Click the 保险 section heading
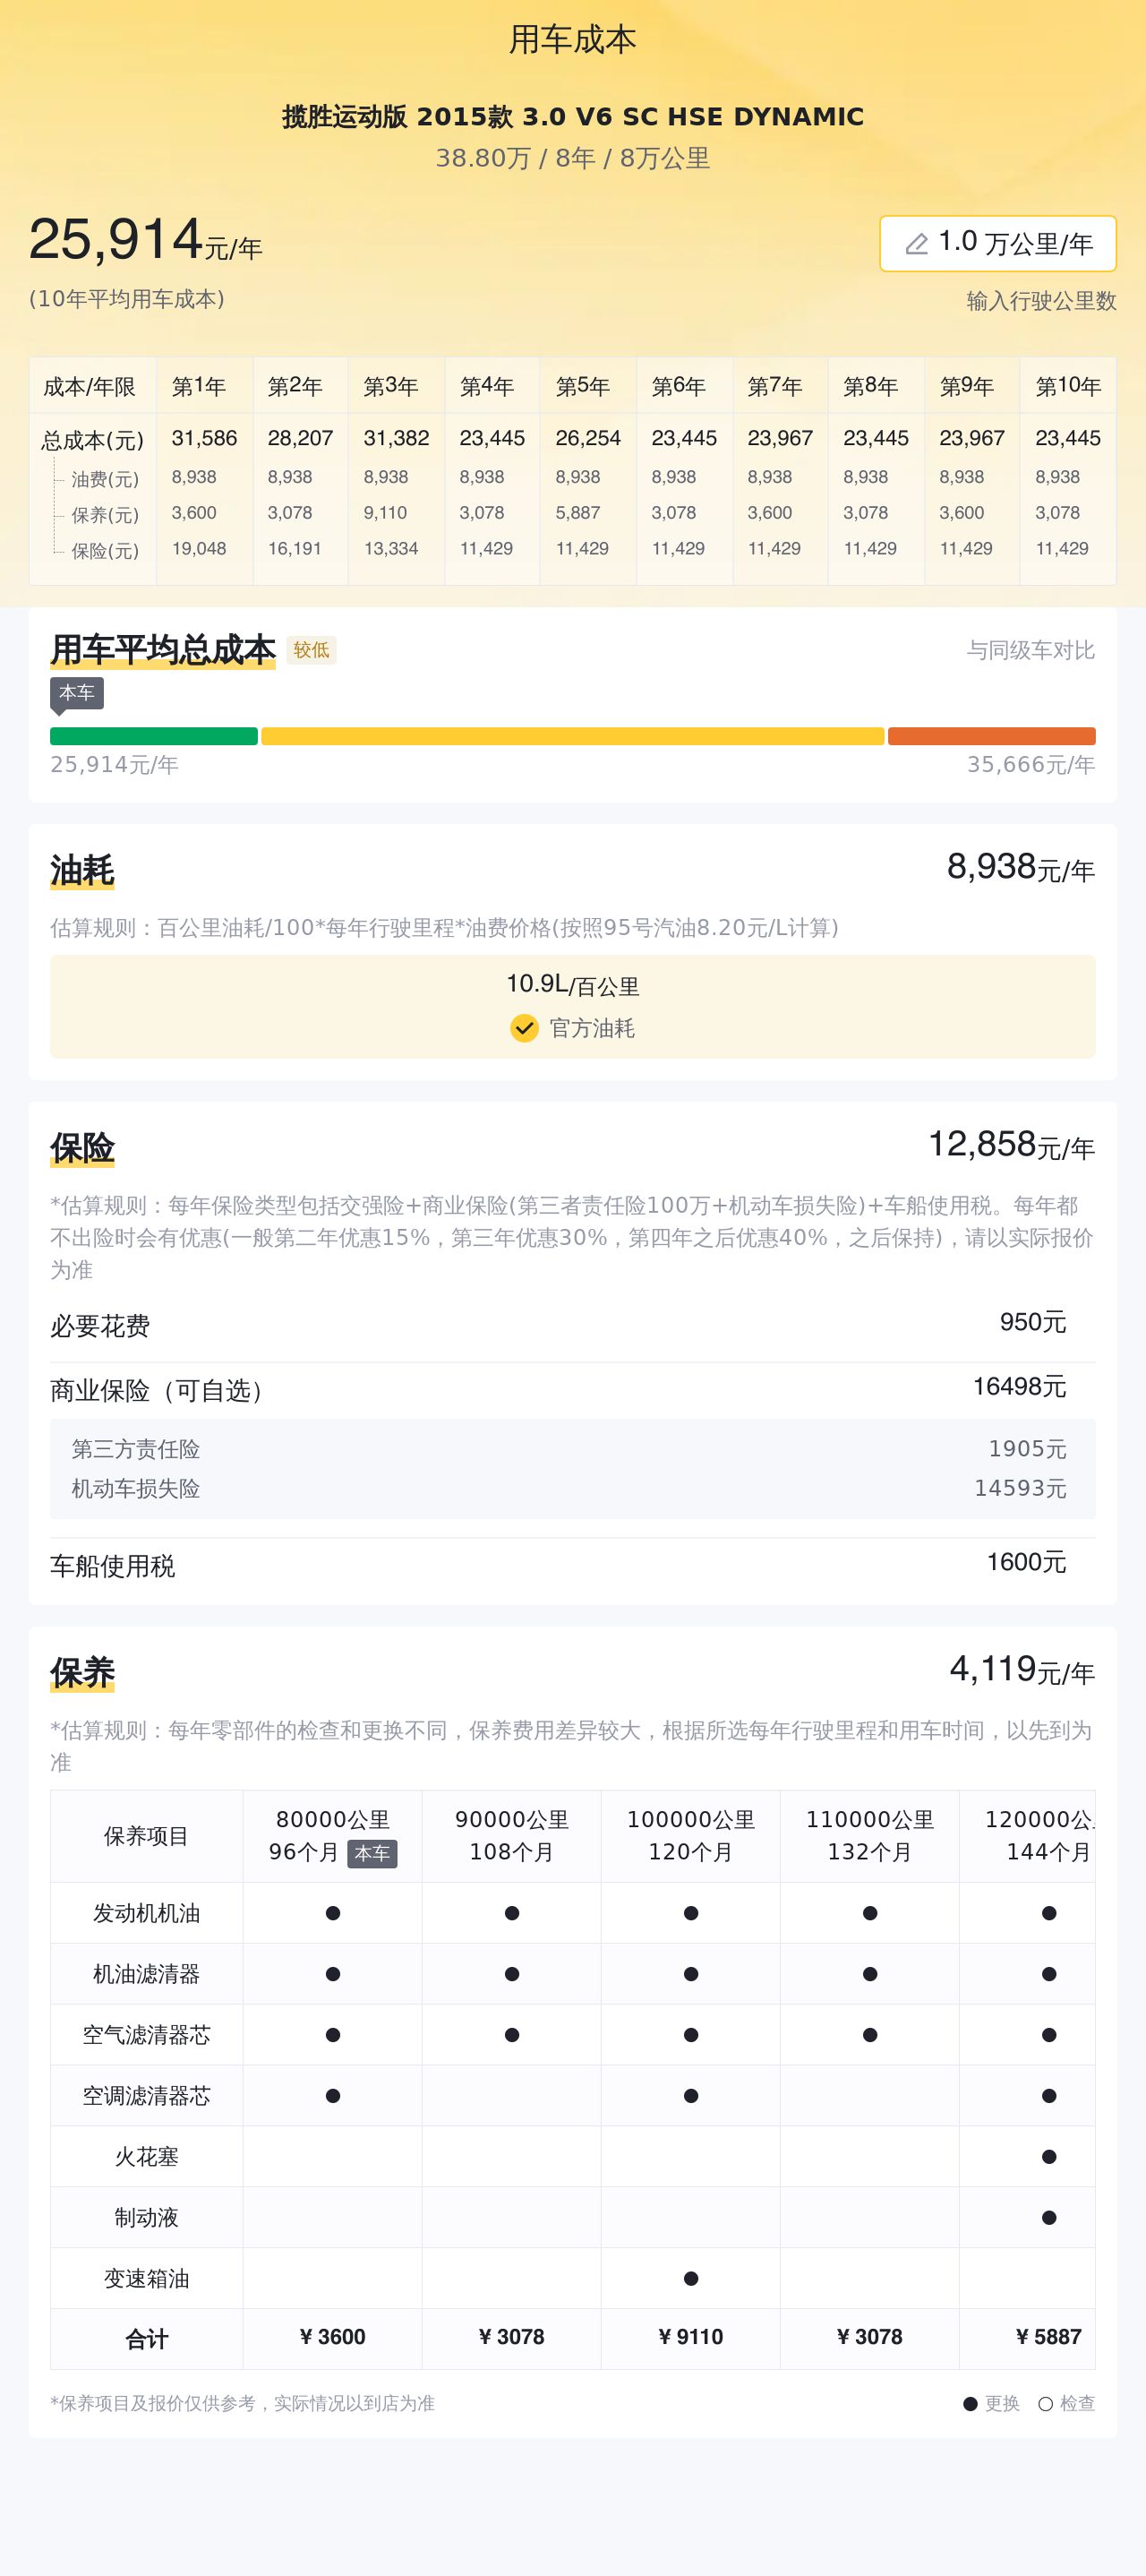The image size is (1146, 2576). point(82,1148)
